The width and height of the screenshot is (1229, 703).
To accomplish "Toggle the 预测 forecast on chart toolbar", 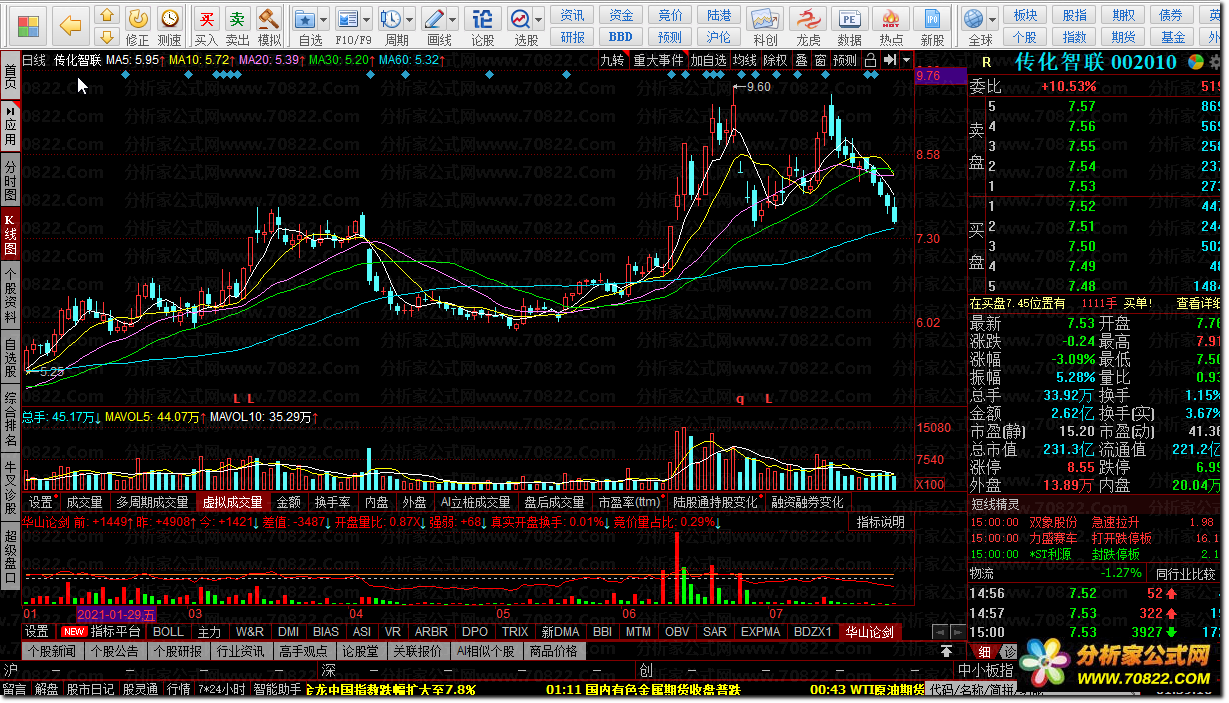I will 845,60.
